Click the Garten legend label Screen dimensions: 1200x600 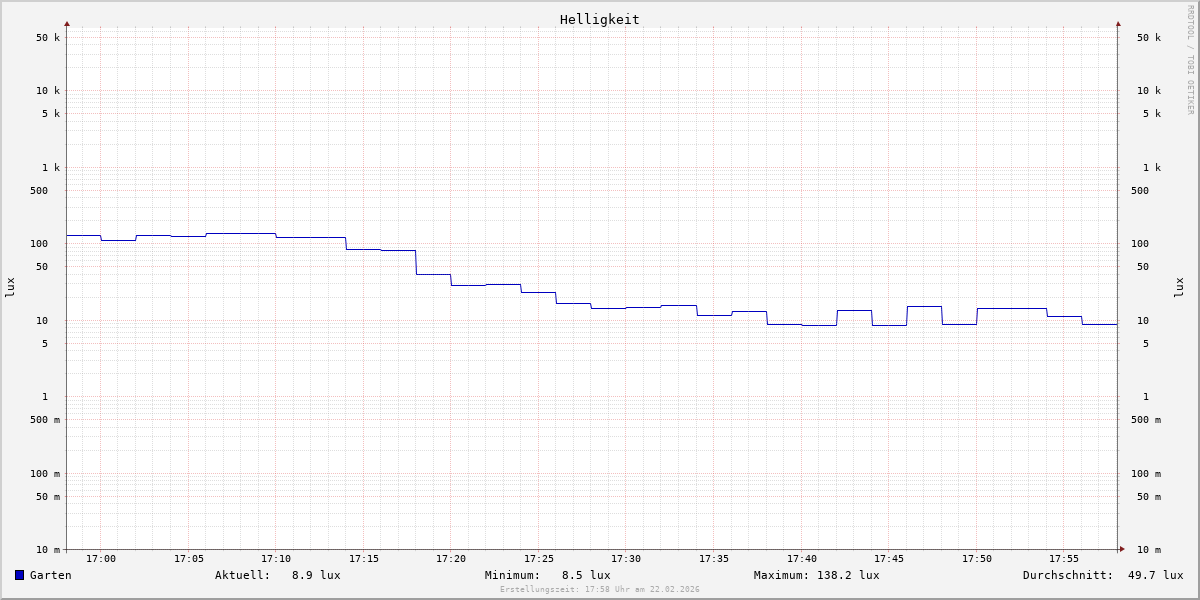(x=50, y=575)
